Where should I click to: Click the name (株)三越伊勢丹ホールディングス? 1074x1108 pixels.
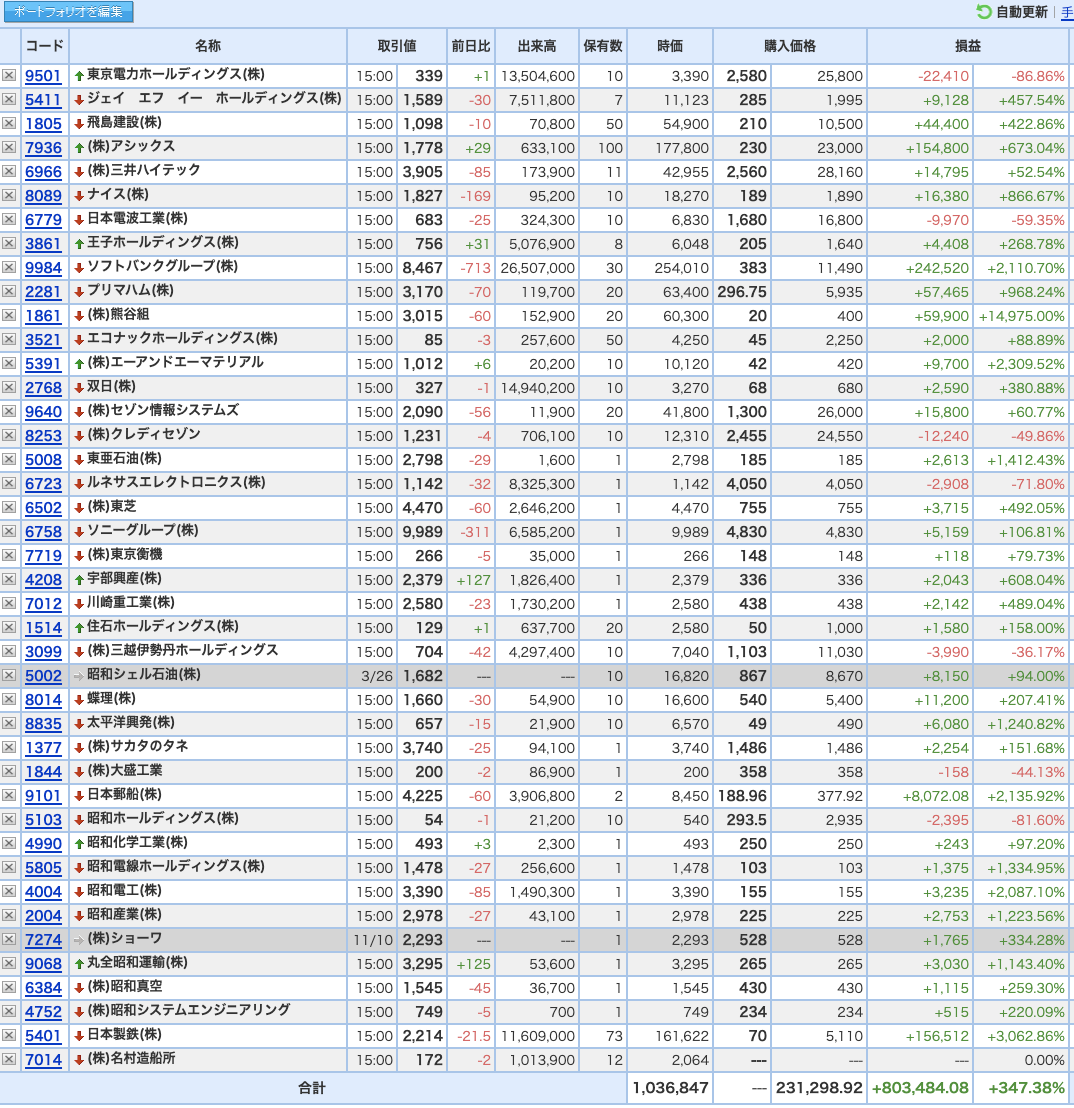pos(182,650)
